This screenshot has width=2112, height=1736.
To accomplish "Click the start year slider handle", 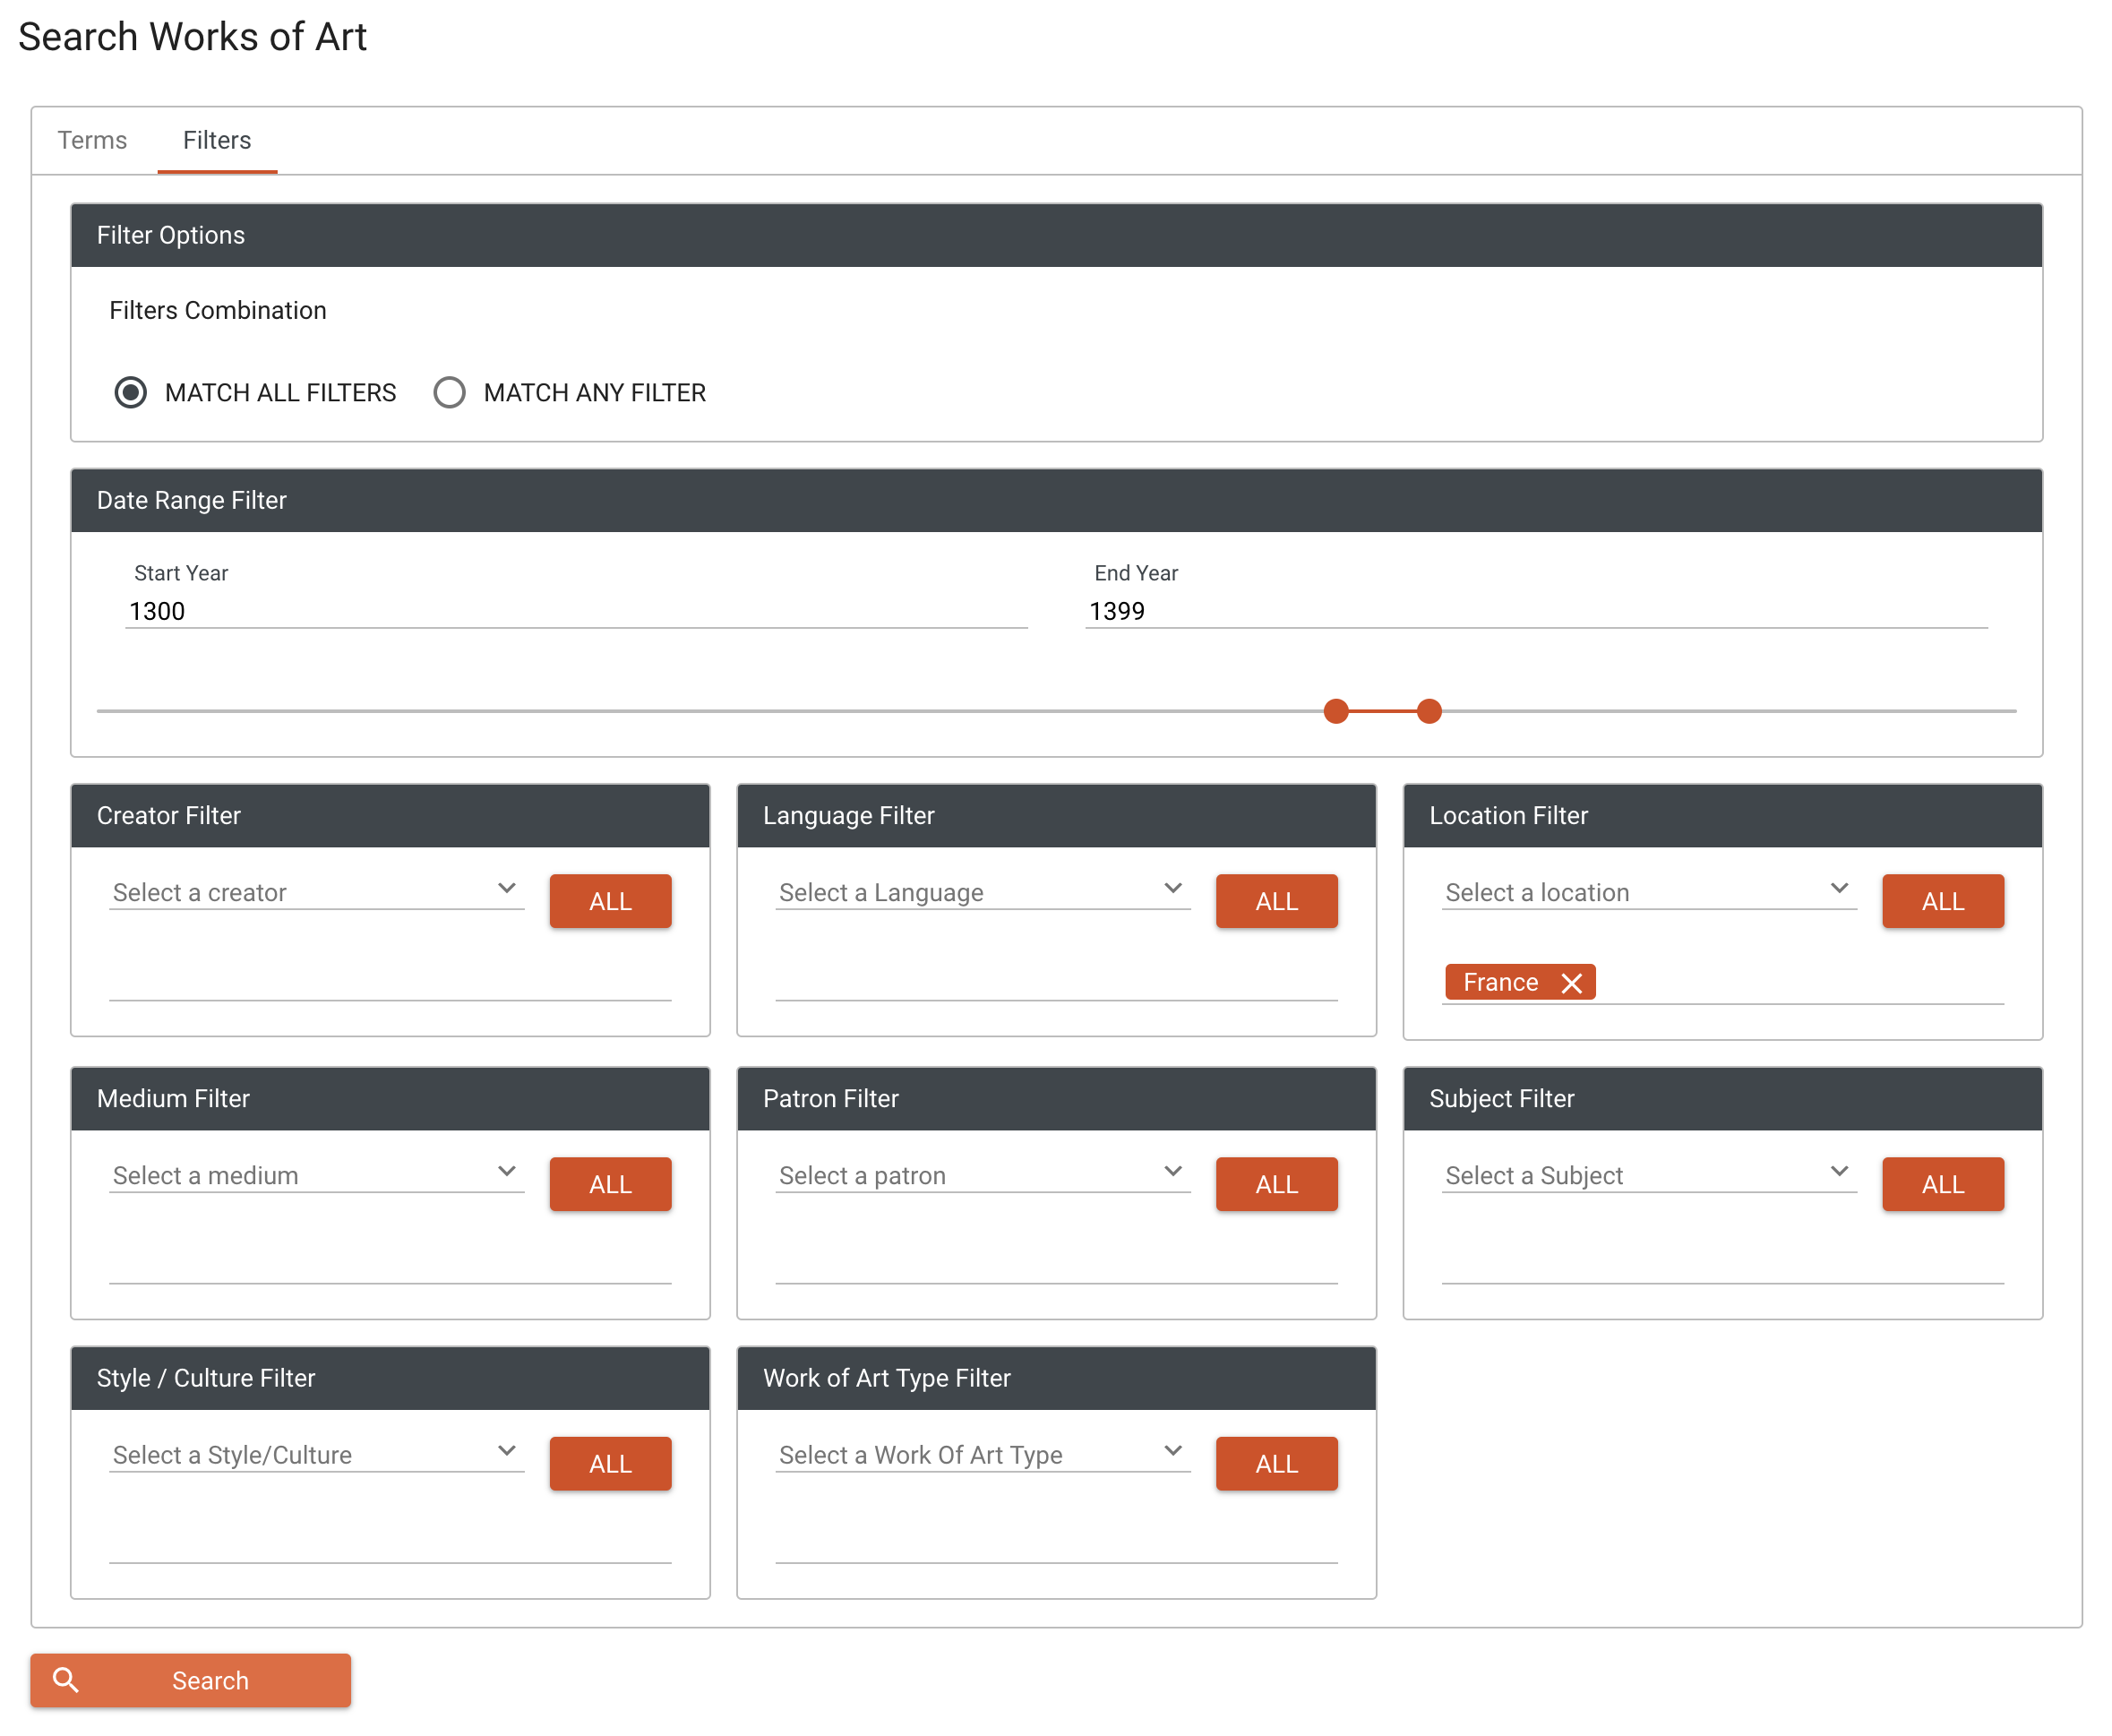I will point(1336,711).
